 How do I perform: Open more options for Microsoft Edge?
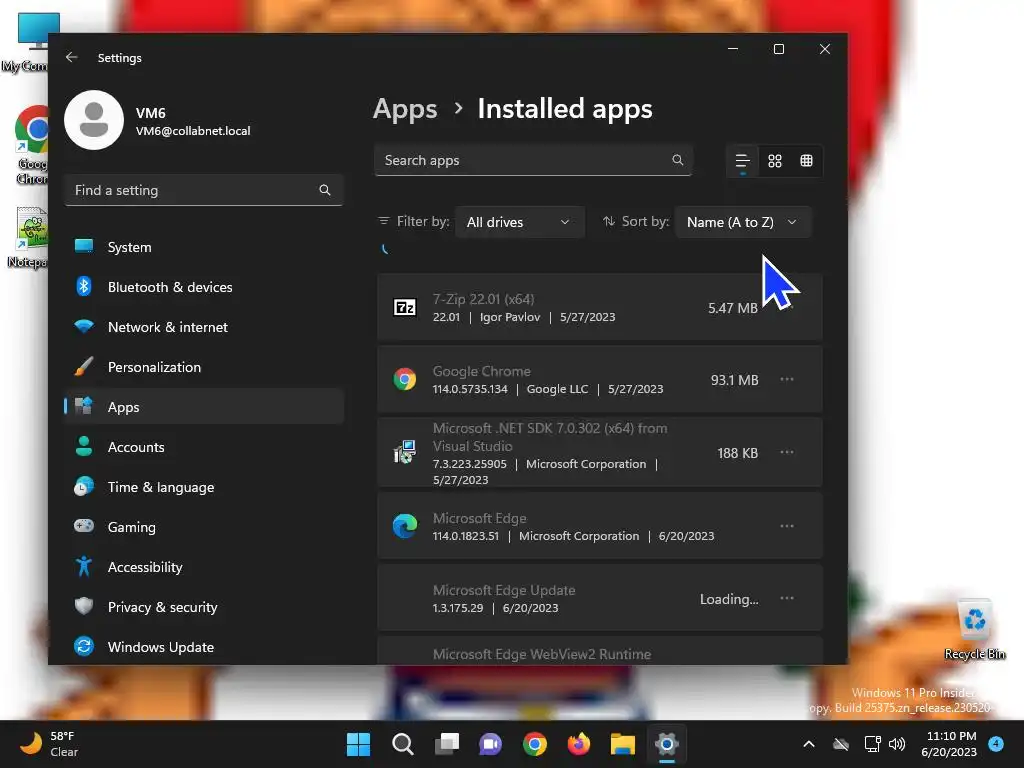(x=787, y=526)
